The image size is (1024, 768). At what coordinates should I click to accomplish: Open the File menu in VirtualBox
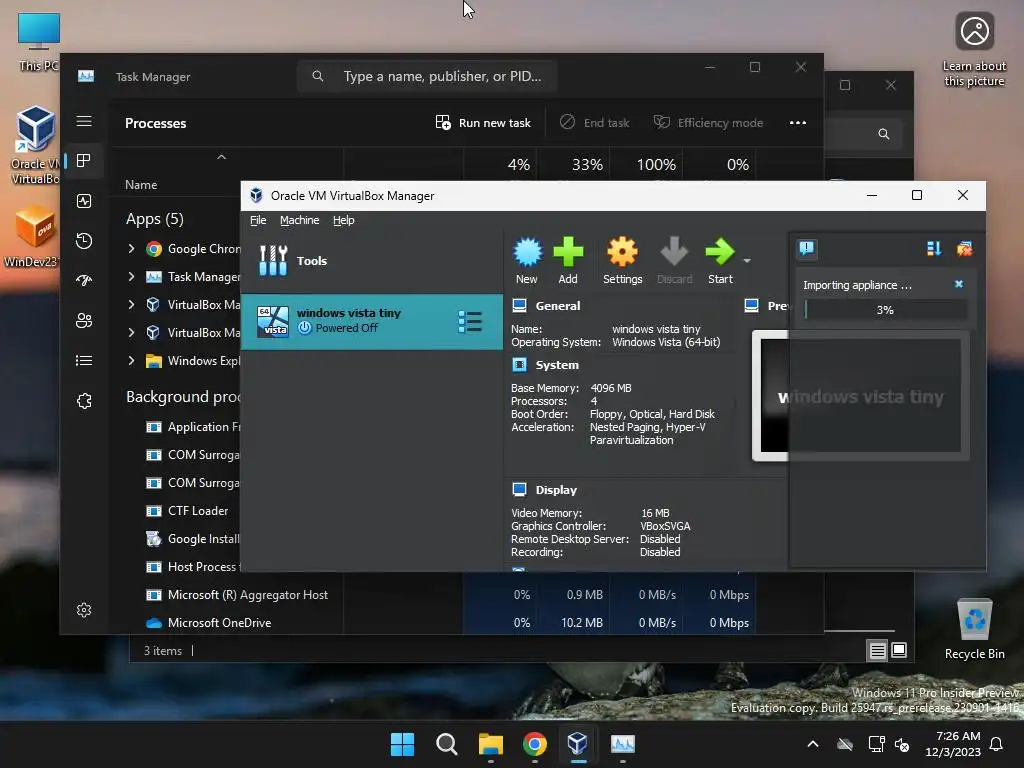coord(258,220)
